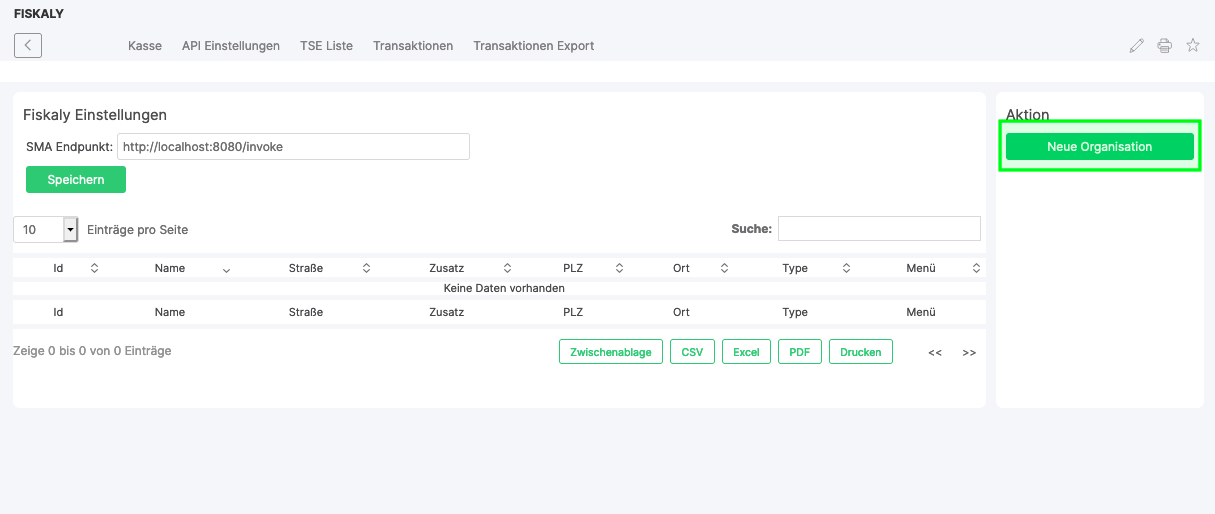Sort table by PLZ column
Image resolution: width=1215 pixels, height=514 pixels.
pyautogui.click(x=619, y=268)
